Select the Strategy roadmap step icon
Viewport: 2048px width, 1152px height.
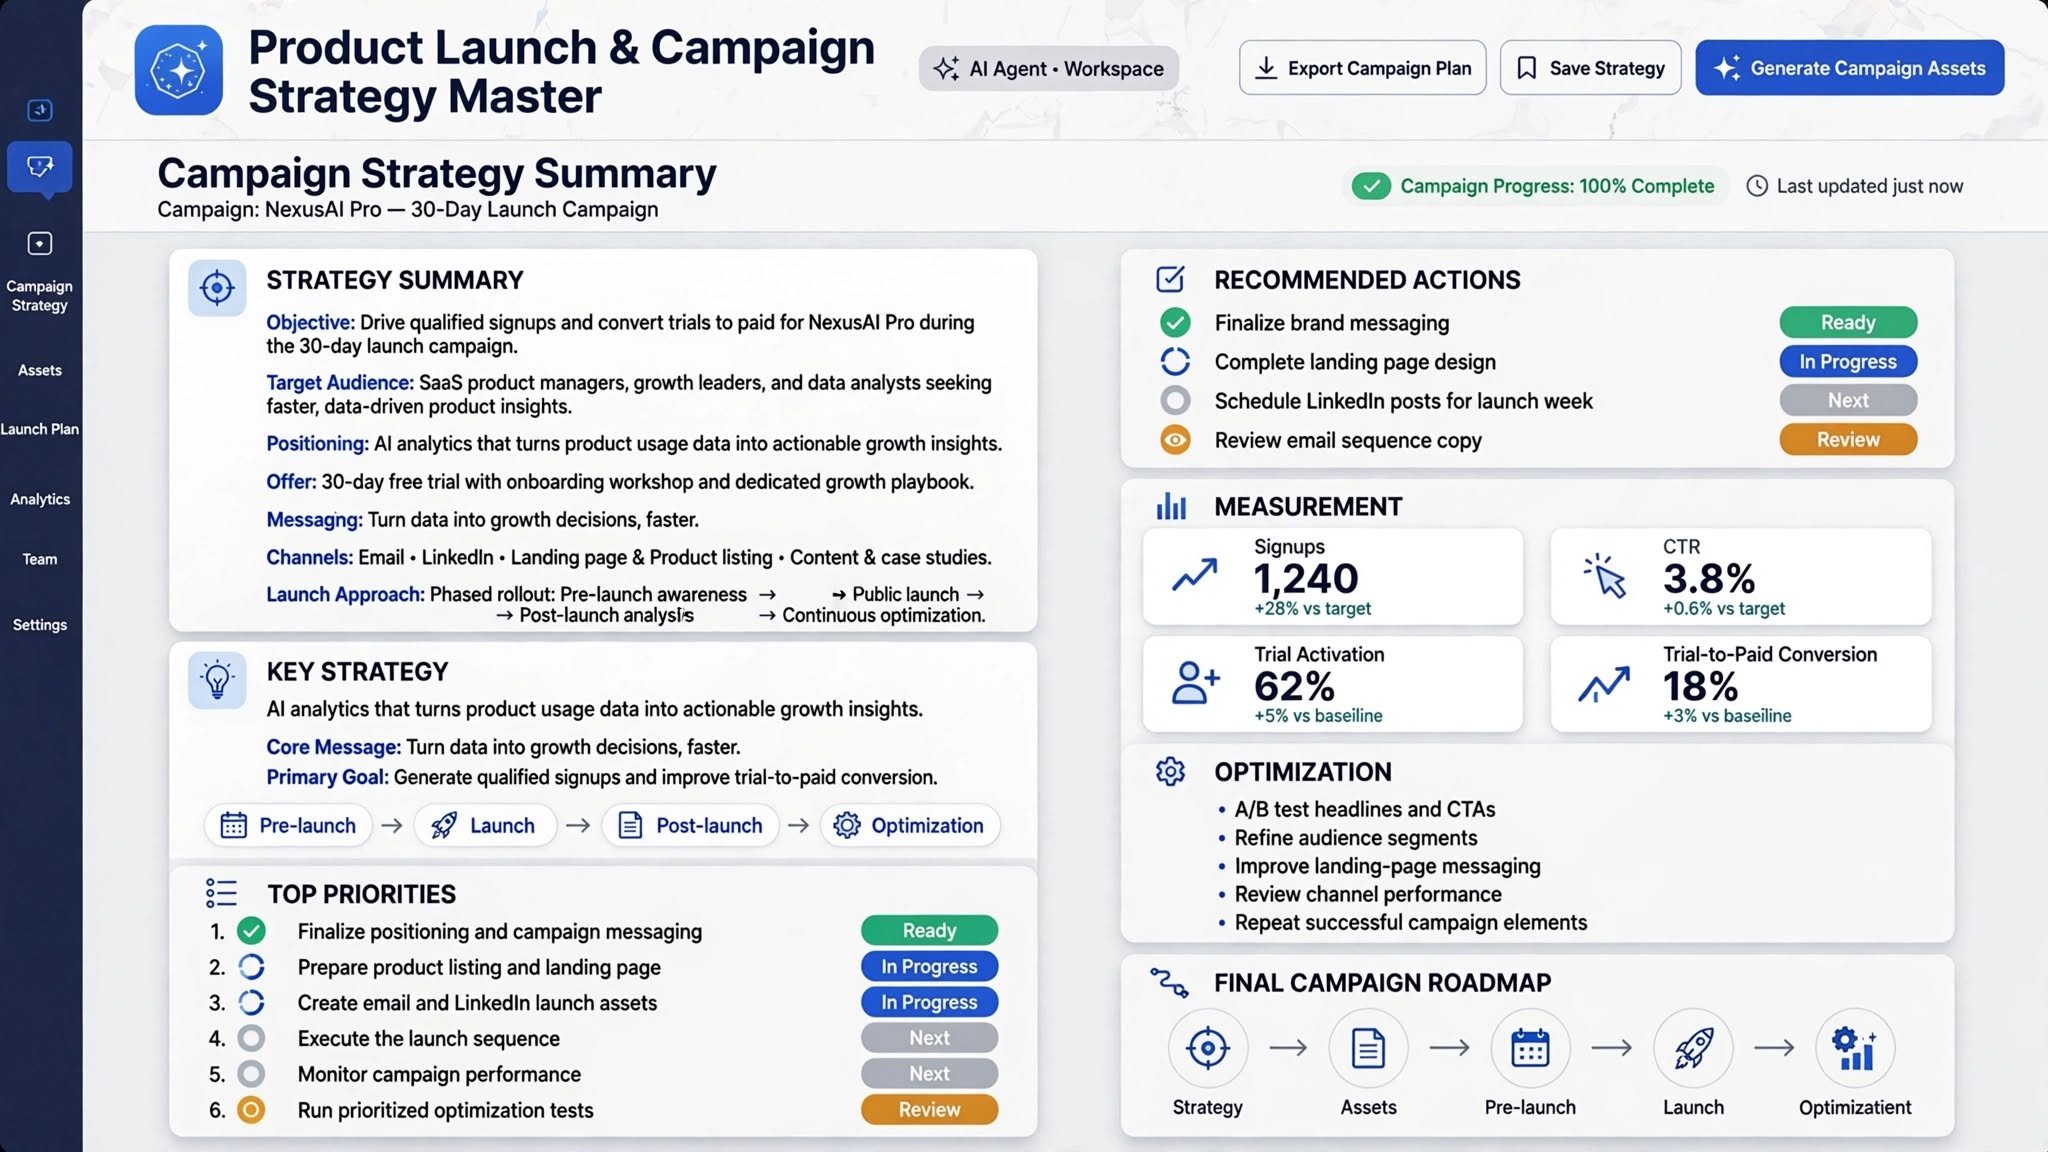[x=1208, y=1048]
